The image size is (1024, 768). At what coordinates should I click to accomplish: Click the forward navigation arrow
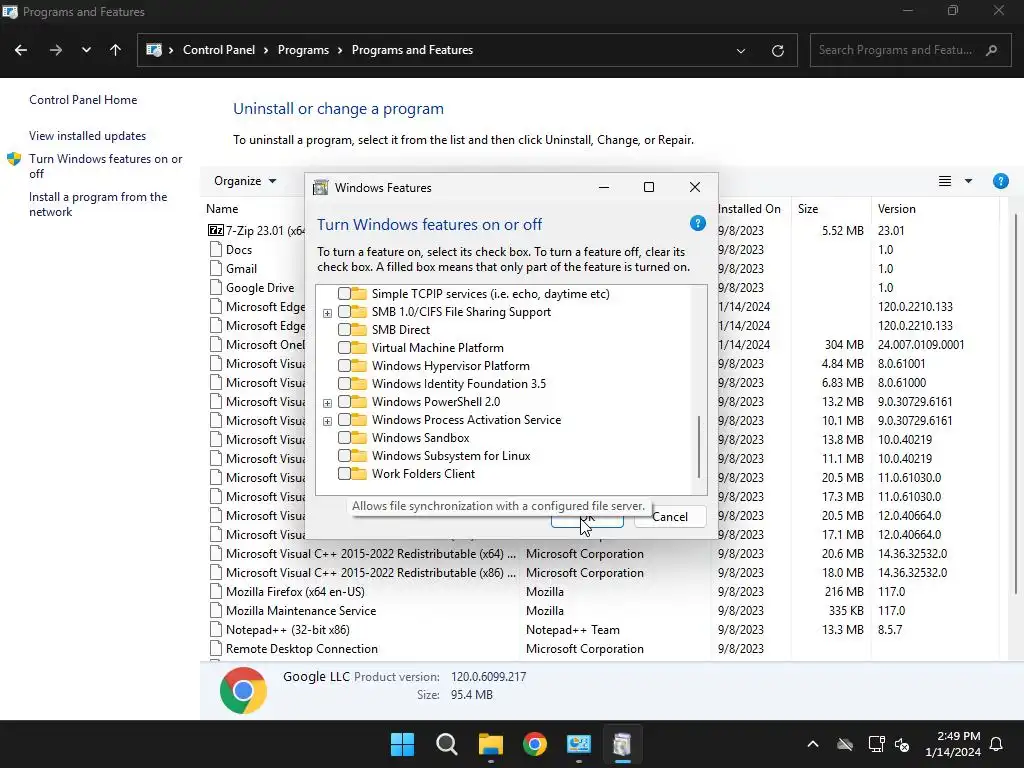tap(56, 50)
